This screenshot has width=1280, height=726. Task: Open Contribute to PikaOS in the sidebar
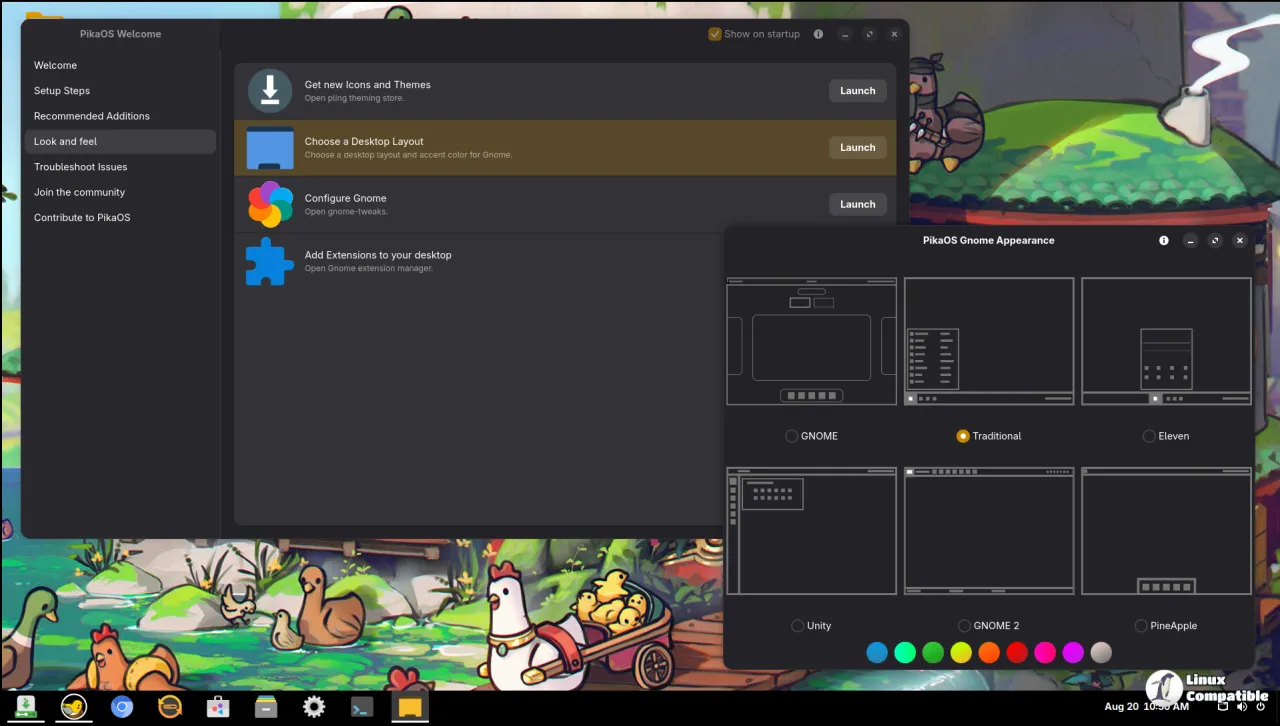coord(120,218)
